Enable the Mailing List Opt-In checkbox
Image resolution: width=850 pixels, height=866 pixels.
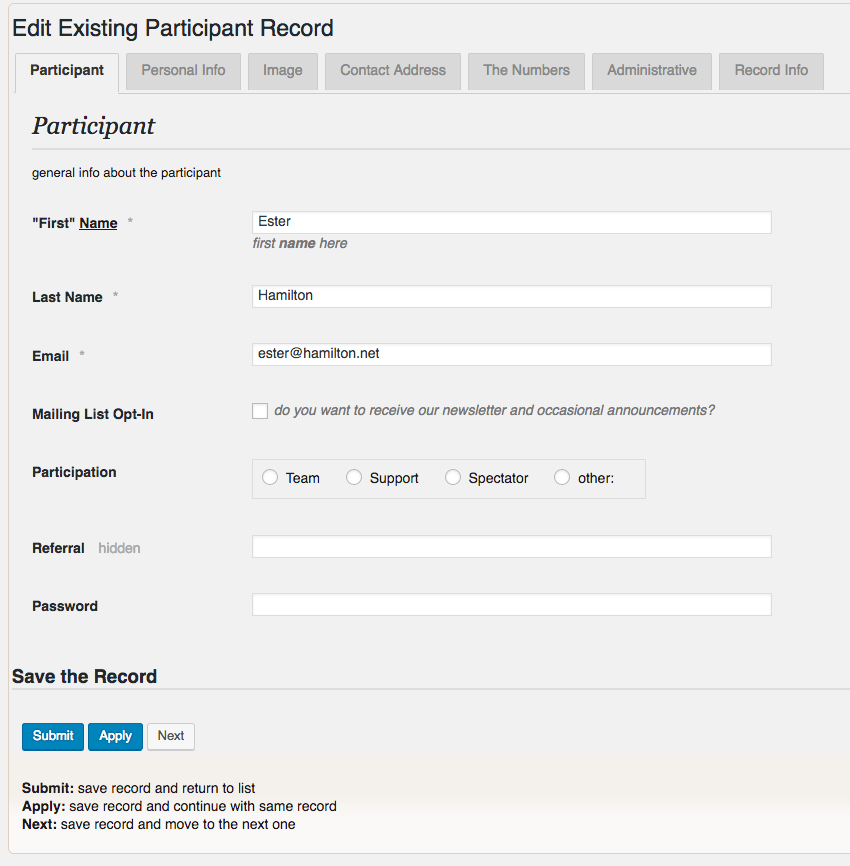tap(260, 410)
